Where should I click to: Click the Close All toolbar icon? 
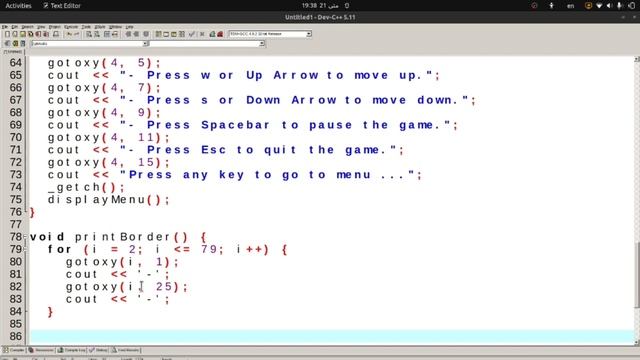point(46,34)
